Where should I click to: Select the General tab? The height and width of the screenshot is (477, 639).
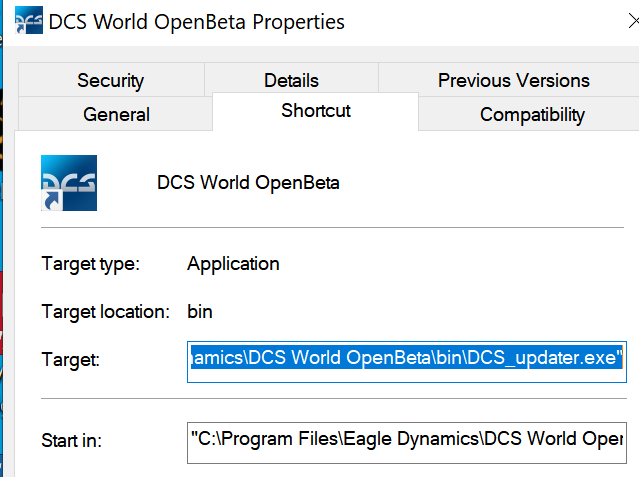point(116,114)
